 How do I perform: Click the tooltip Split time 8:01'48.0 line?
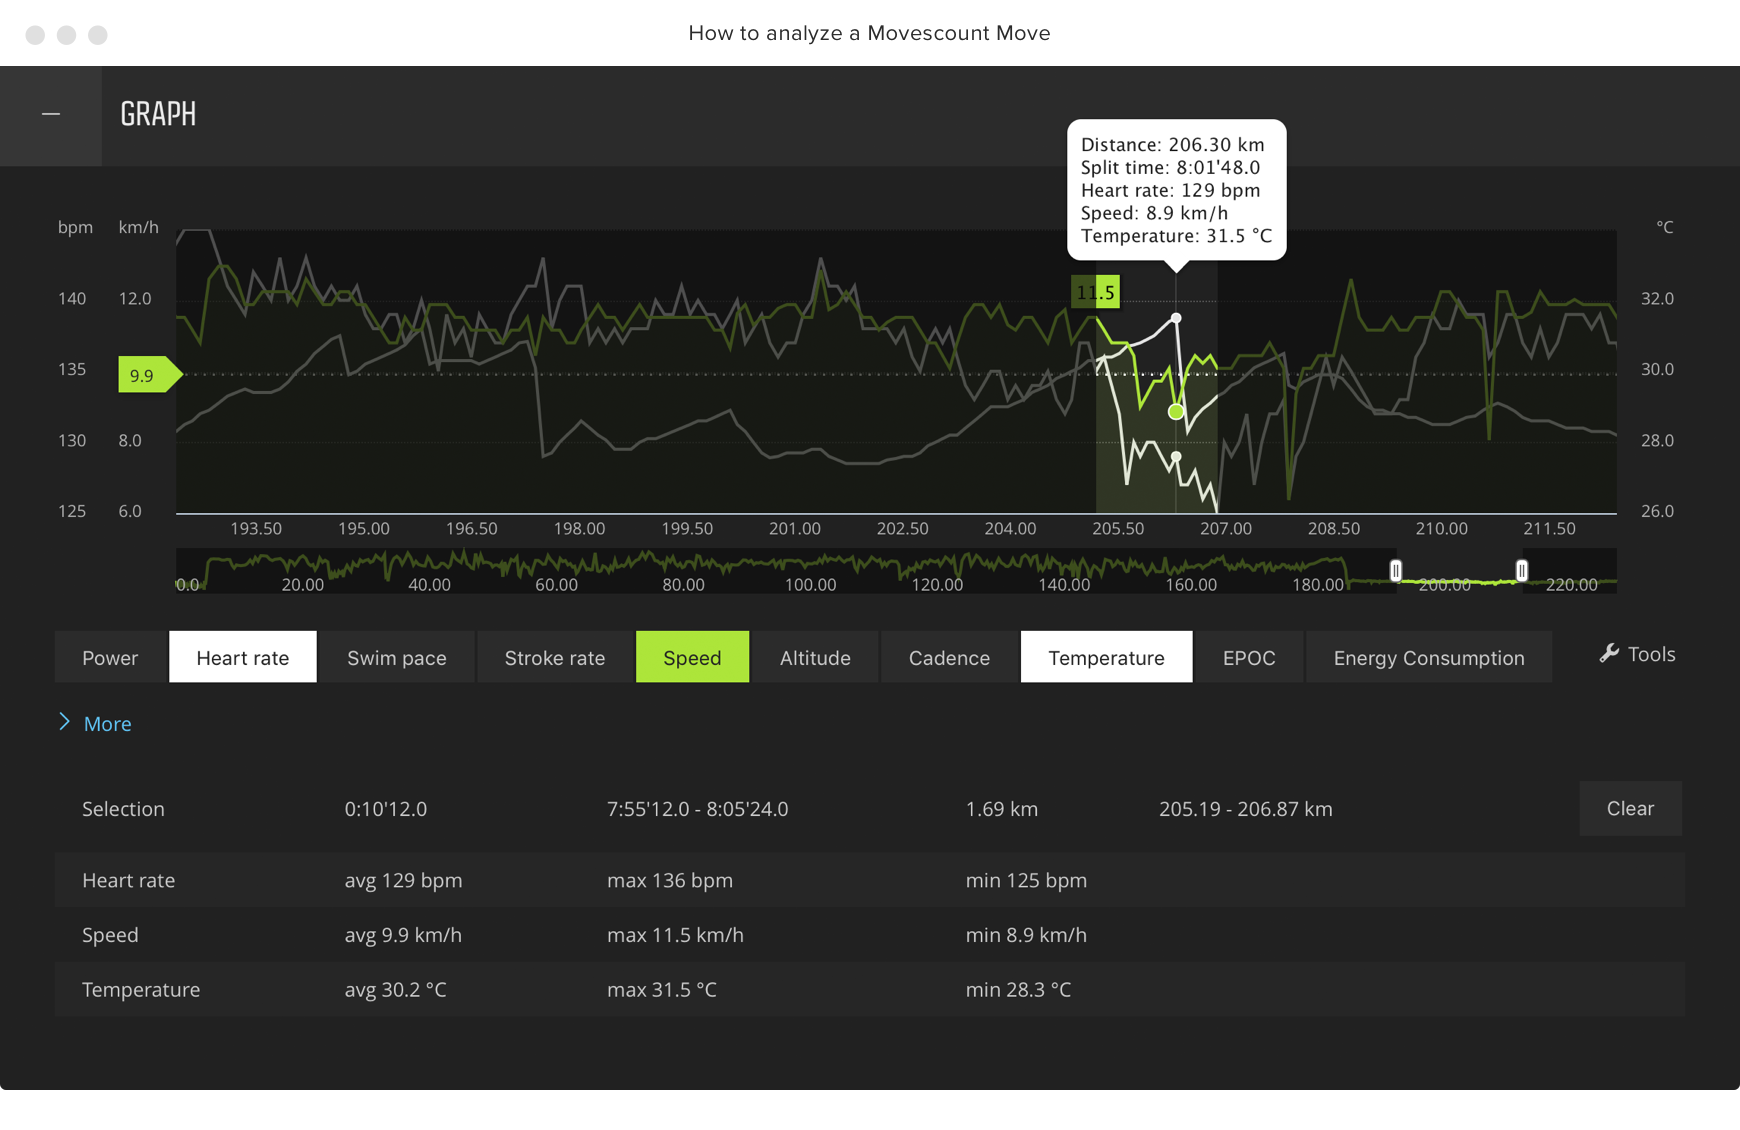click(x=1170, y=168)
